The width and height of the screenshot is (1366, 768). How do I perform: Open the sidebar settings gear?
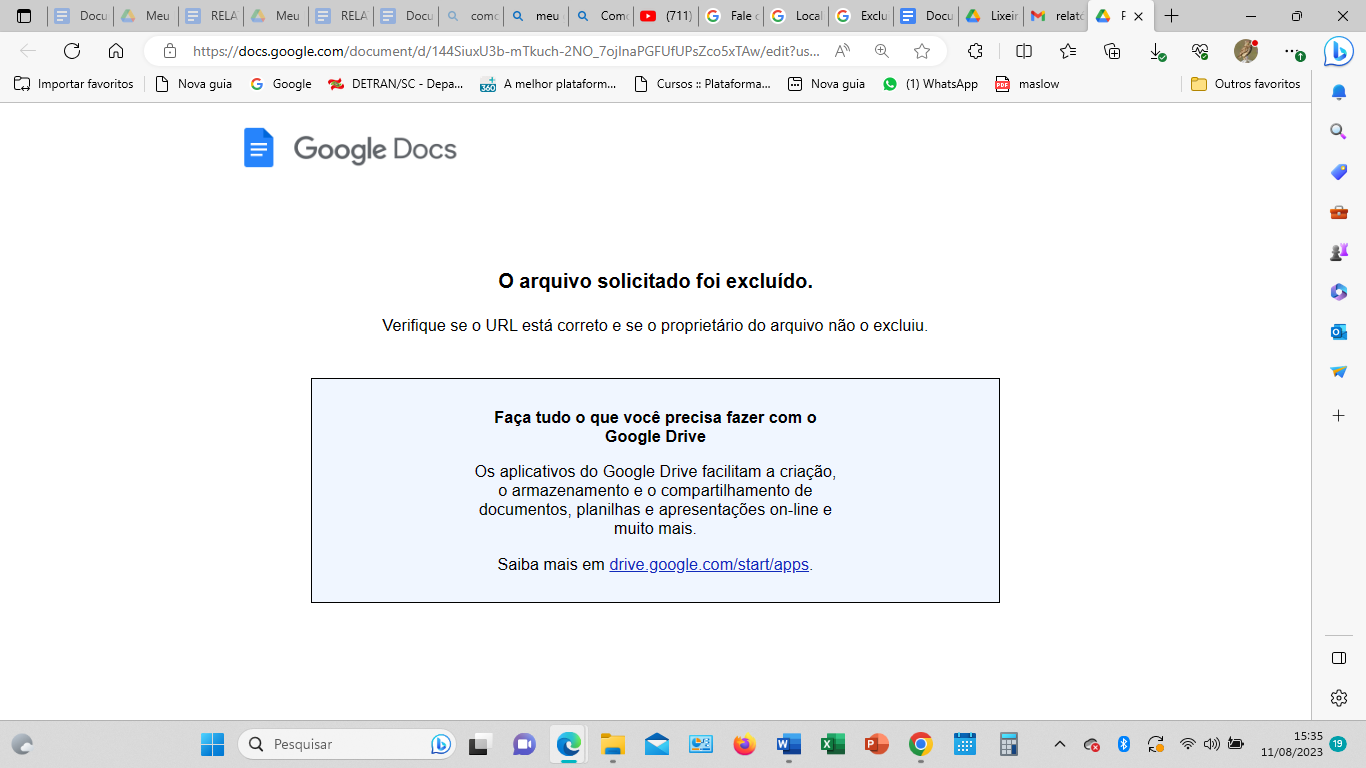pos(1338,698)
